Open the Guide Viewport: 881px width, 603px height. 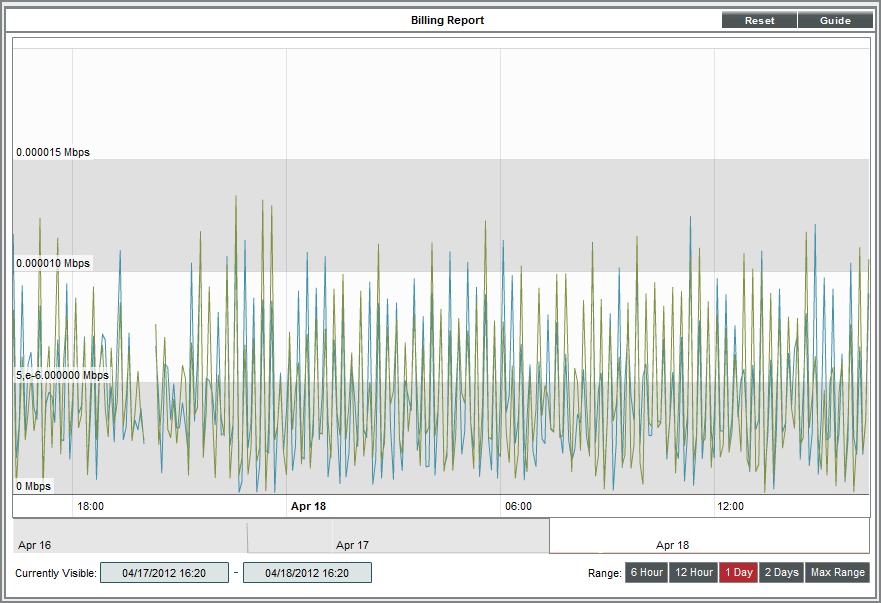point(835,20)
